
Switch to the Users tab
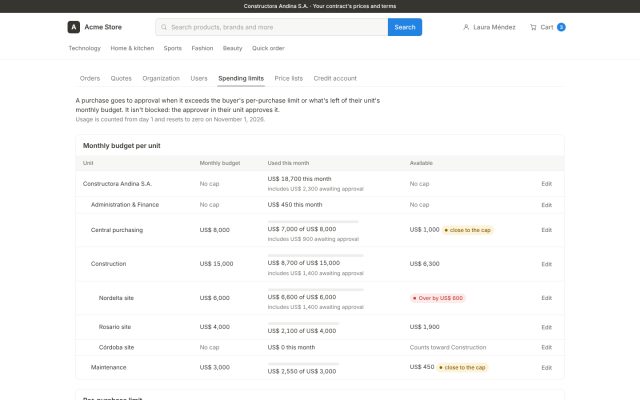coord(199,78)
